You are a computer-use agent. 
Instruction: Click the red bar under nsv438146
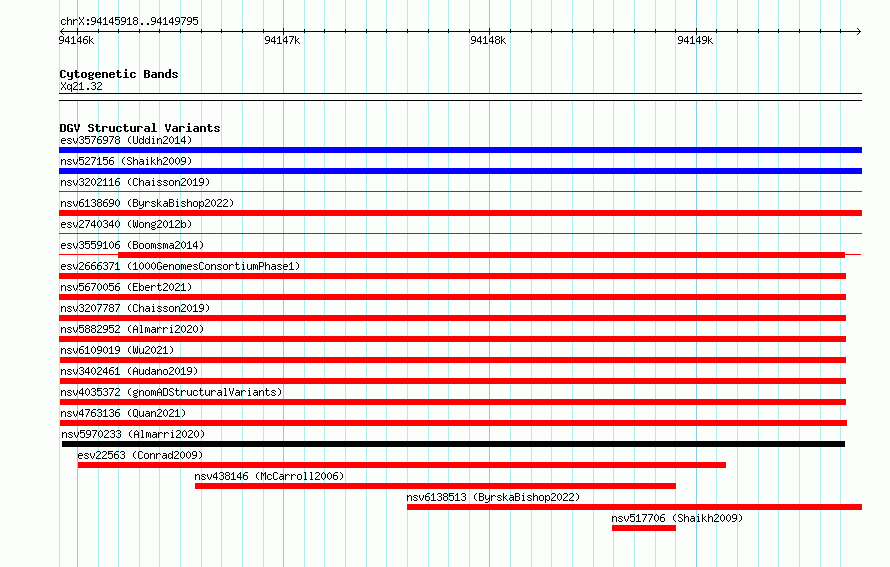pos(435,486)
